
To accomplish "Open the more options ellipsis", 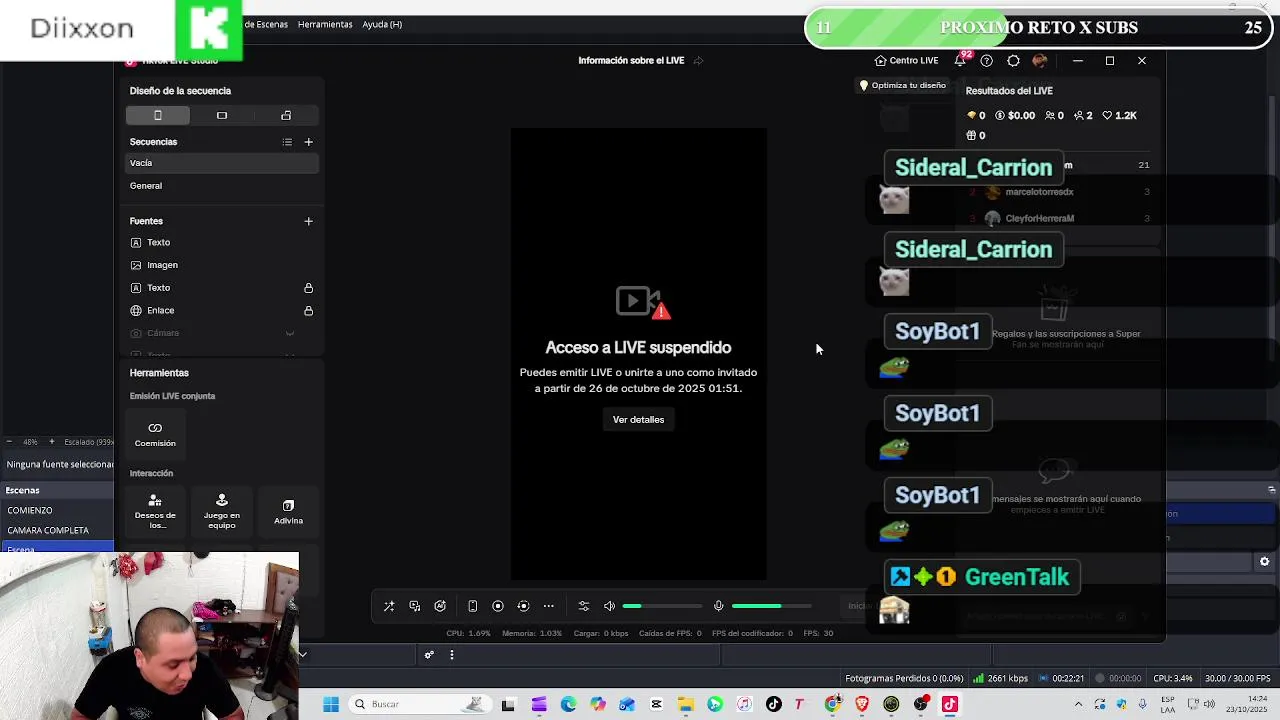I will pyautogui.click(x=548, y=606).
